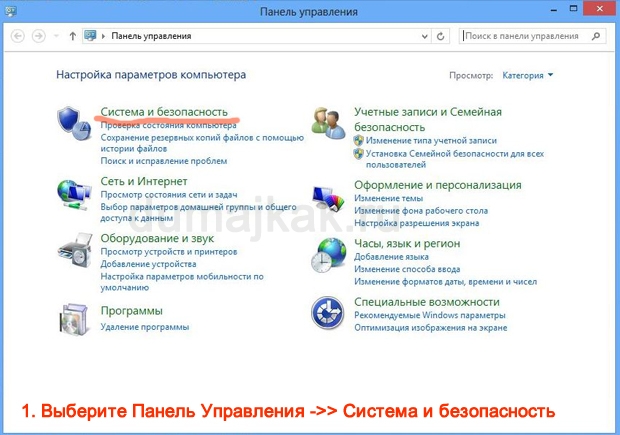Viewport: 620px width, 435px height.
Task: Open recent locations dropdown arrow
Action: click(x=56, y=36)
